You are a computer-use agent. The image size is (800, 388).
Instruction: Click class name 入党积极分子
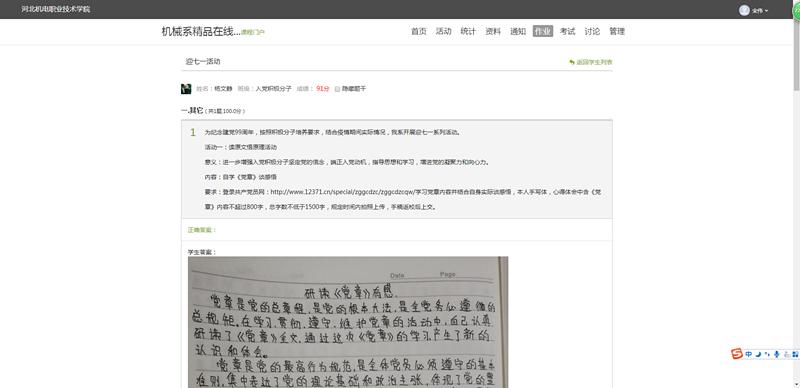[x=273, y=89]
